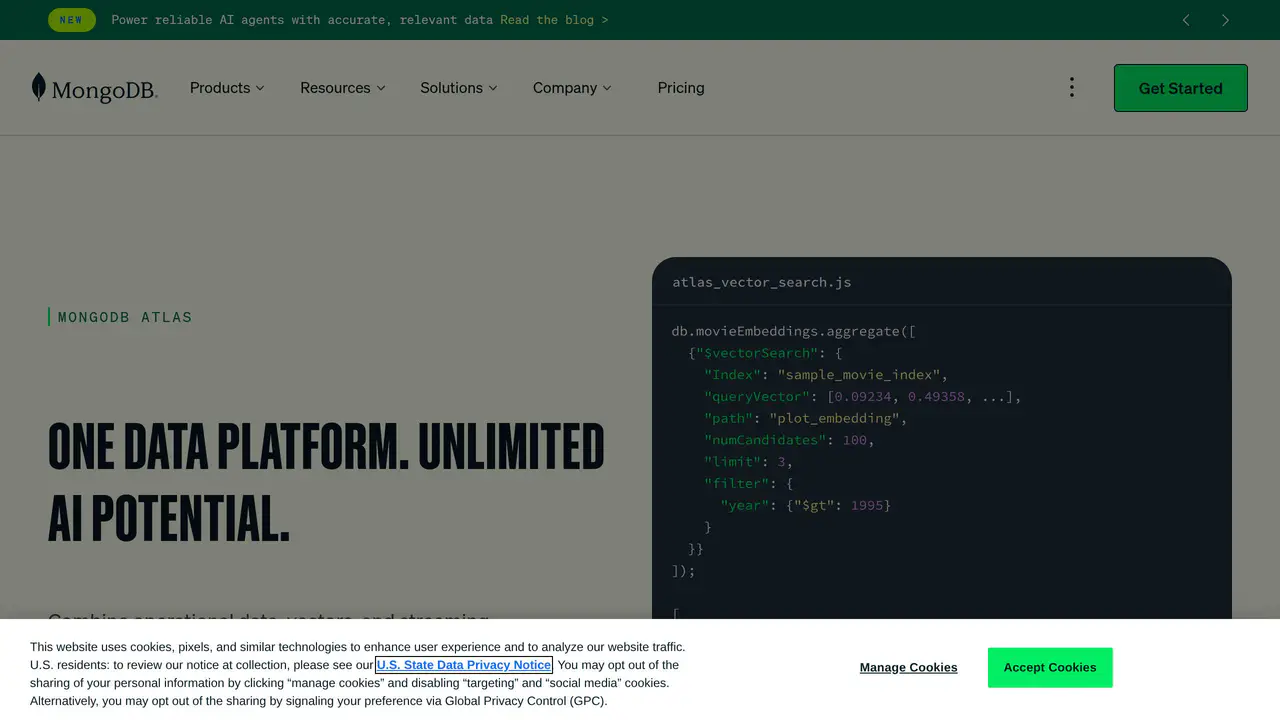Expand the Resources dropdown menu

pos(342,88)
